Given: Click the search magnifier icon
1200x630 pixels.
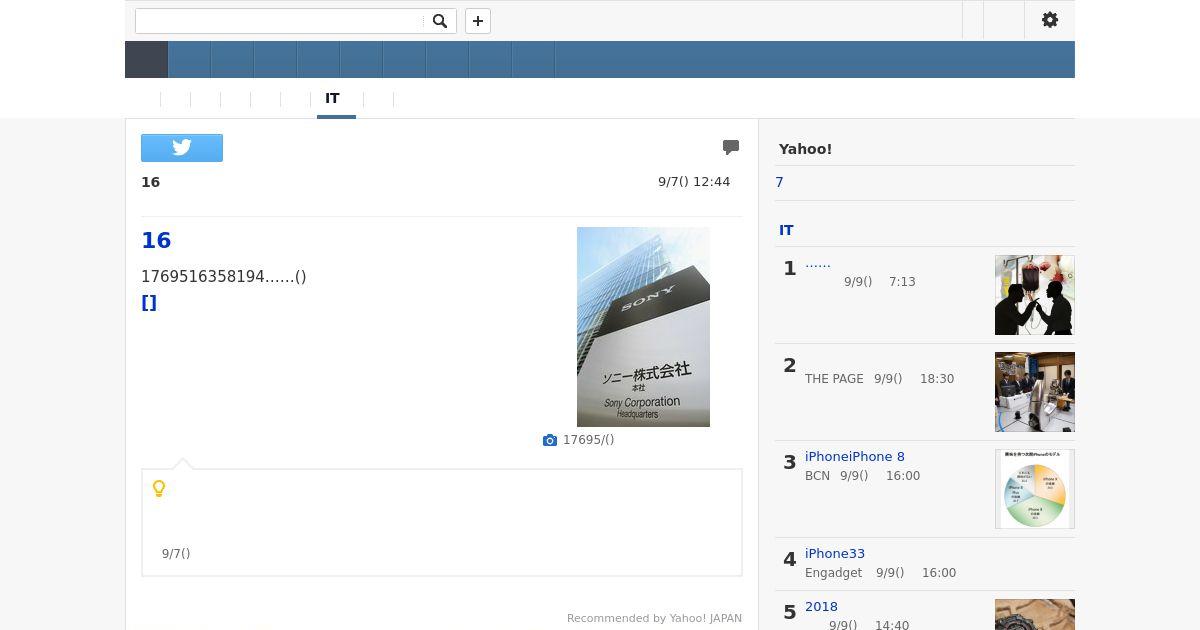Looking at the screenshot, I should coord(440,21).
